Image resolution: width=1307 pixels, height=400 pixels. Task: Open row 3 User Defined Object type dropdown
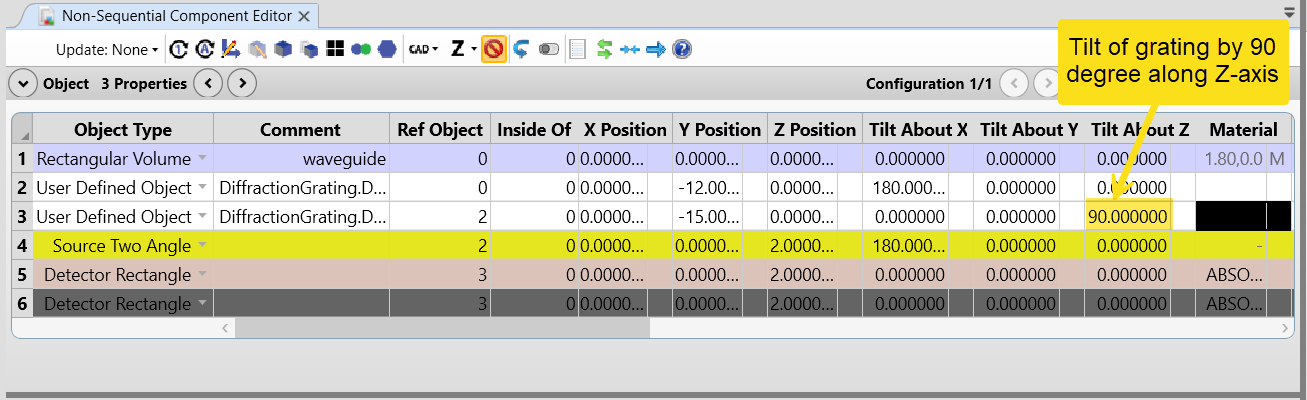(x=202, y=216)
